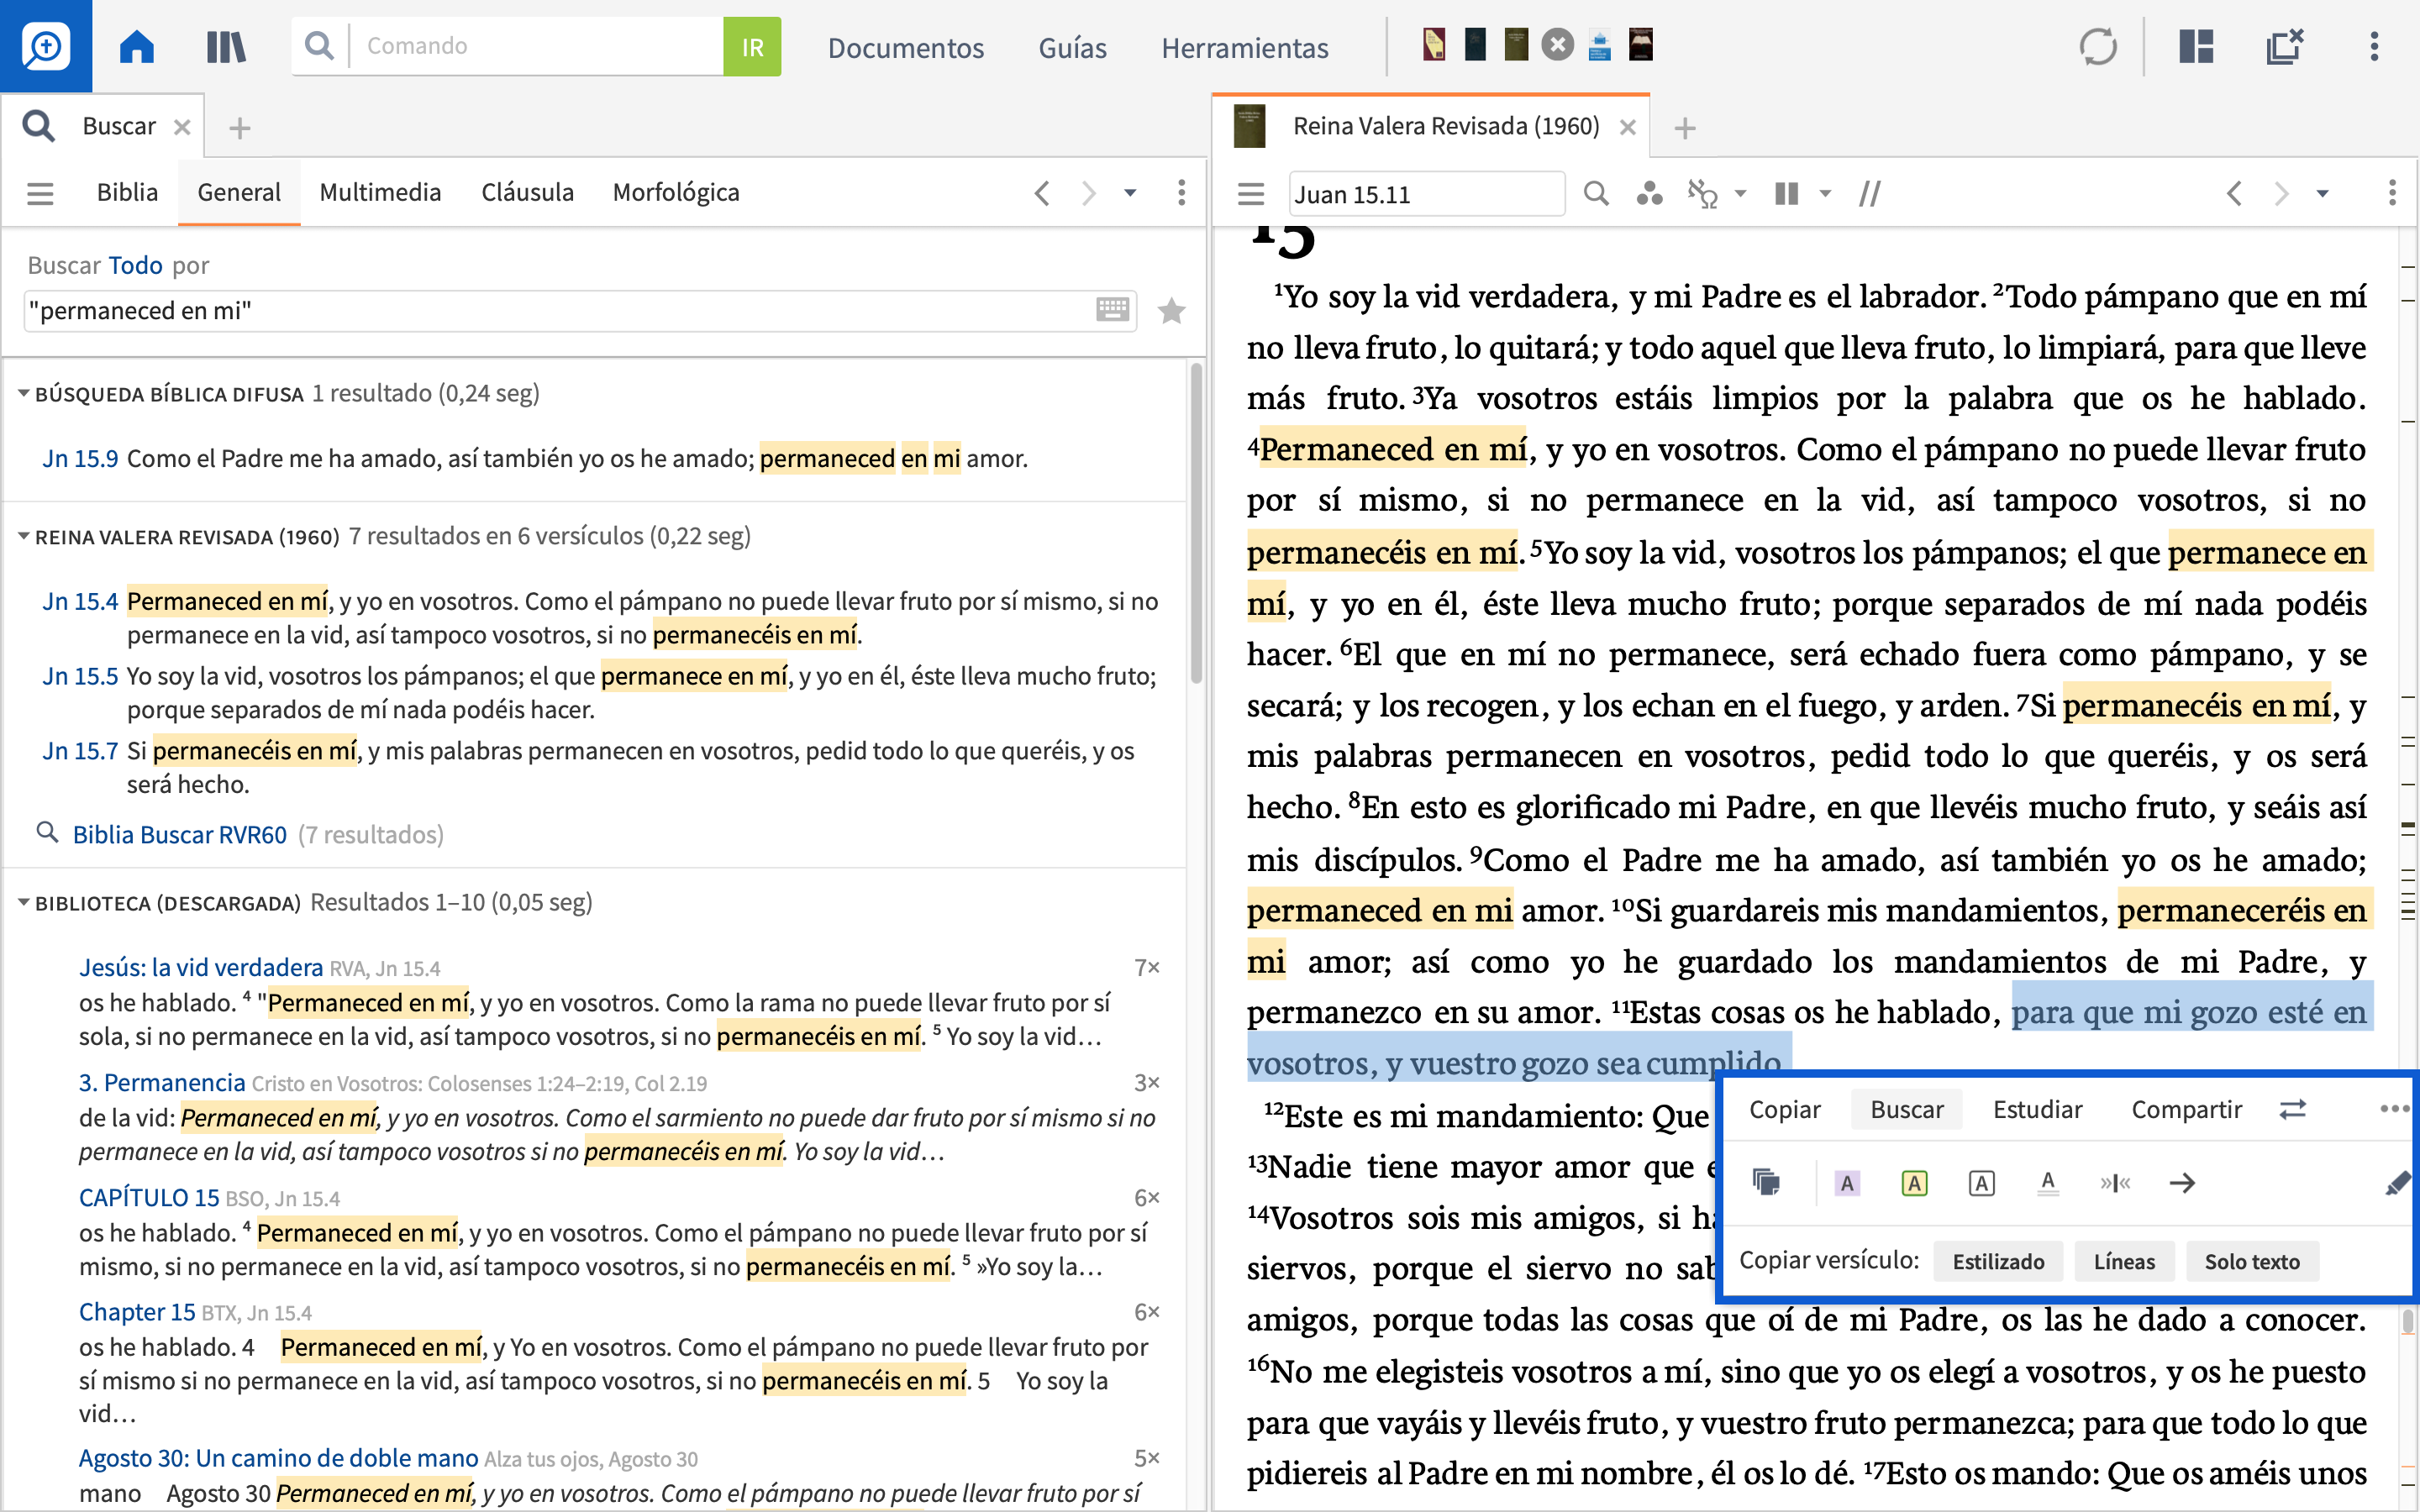Switch to the Cláusula search tab

coord(527,192)
